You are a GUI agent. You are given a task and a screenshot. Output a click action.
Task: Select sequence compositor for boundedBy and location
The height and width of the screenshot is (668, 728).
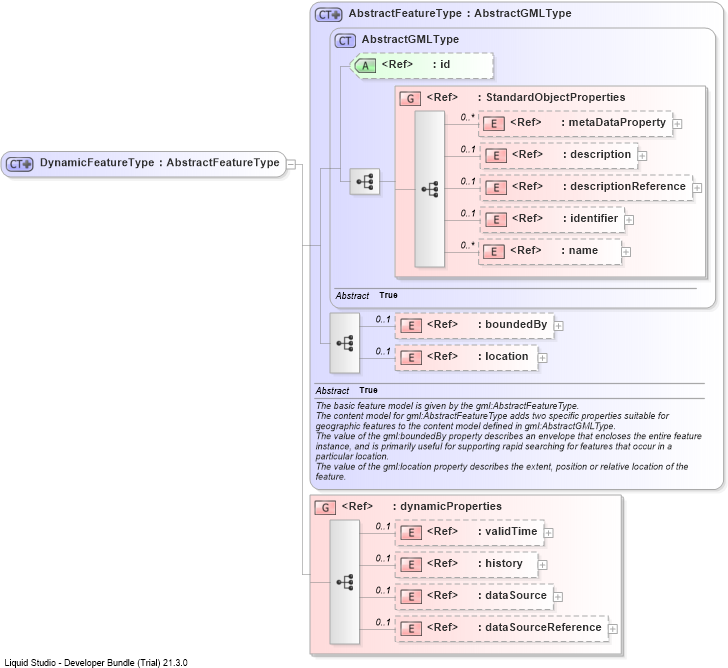344,343
